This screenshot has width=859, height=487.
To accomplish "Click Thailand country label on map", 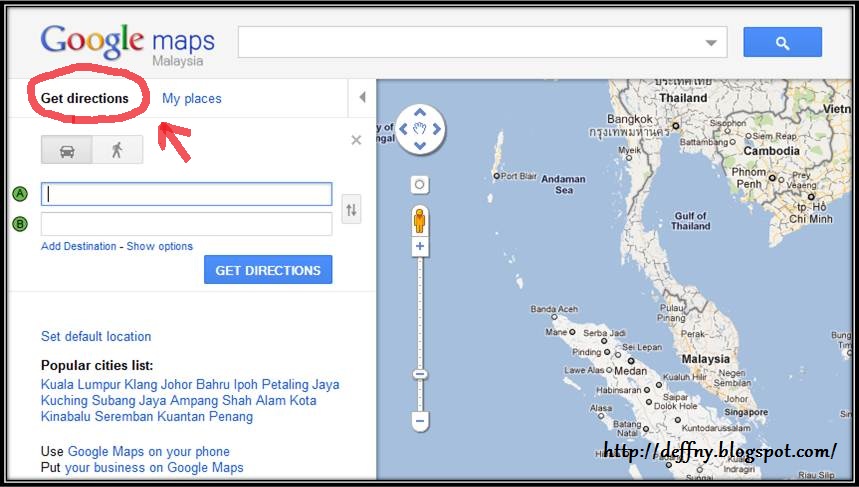I will 683,98.
